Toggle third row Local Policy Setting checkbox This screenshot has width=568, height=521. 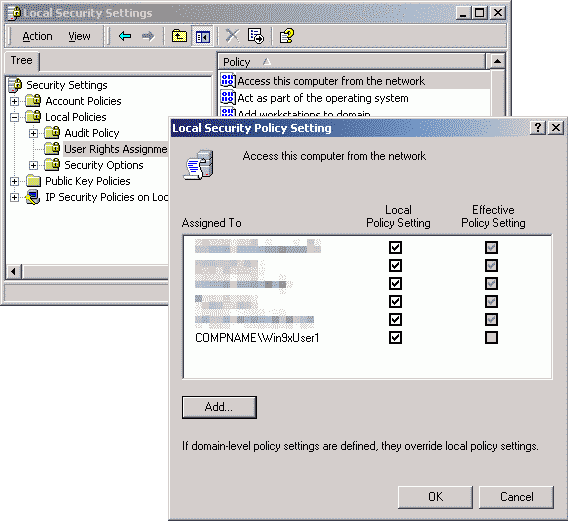[395, 283]
